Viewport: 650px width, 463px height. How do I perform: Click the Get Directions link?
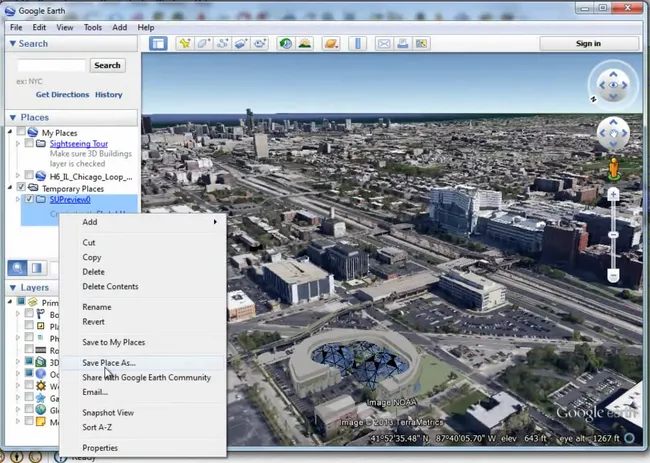point(63,95)
